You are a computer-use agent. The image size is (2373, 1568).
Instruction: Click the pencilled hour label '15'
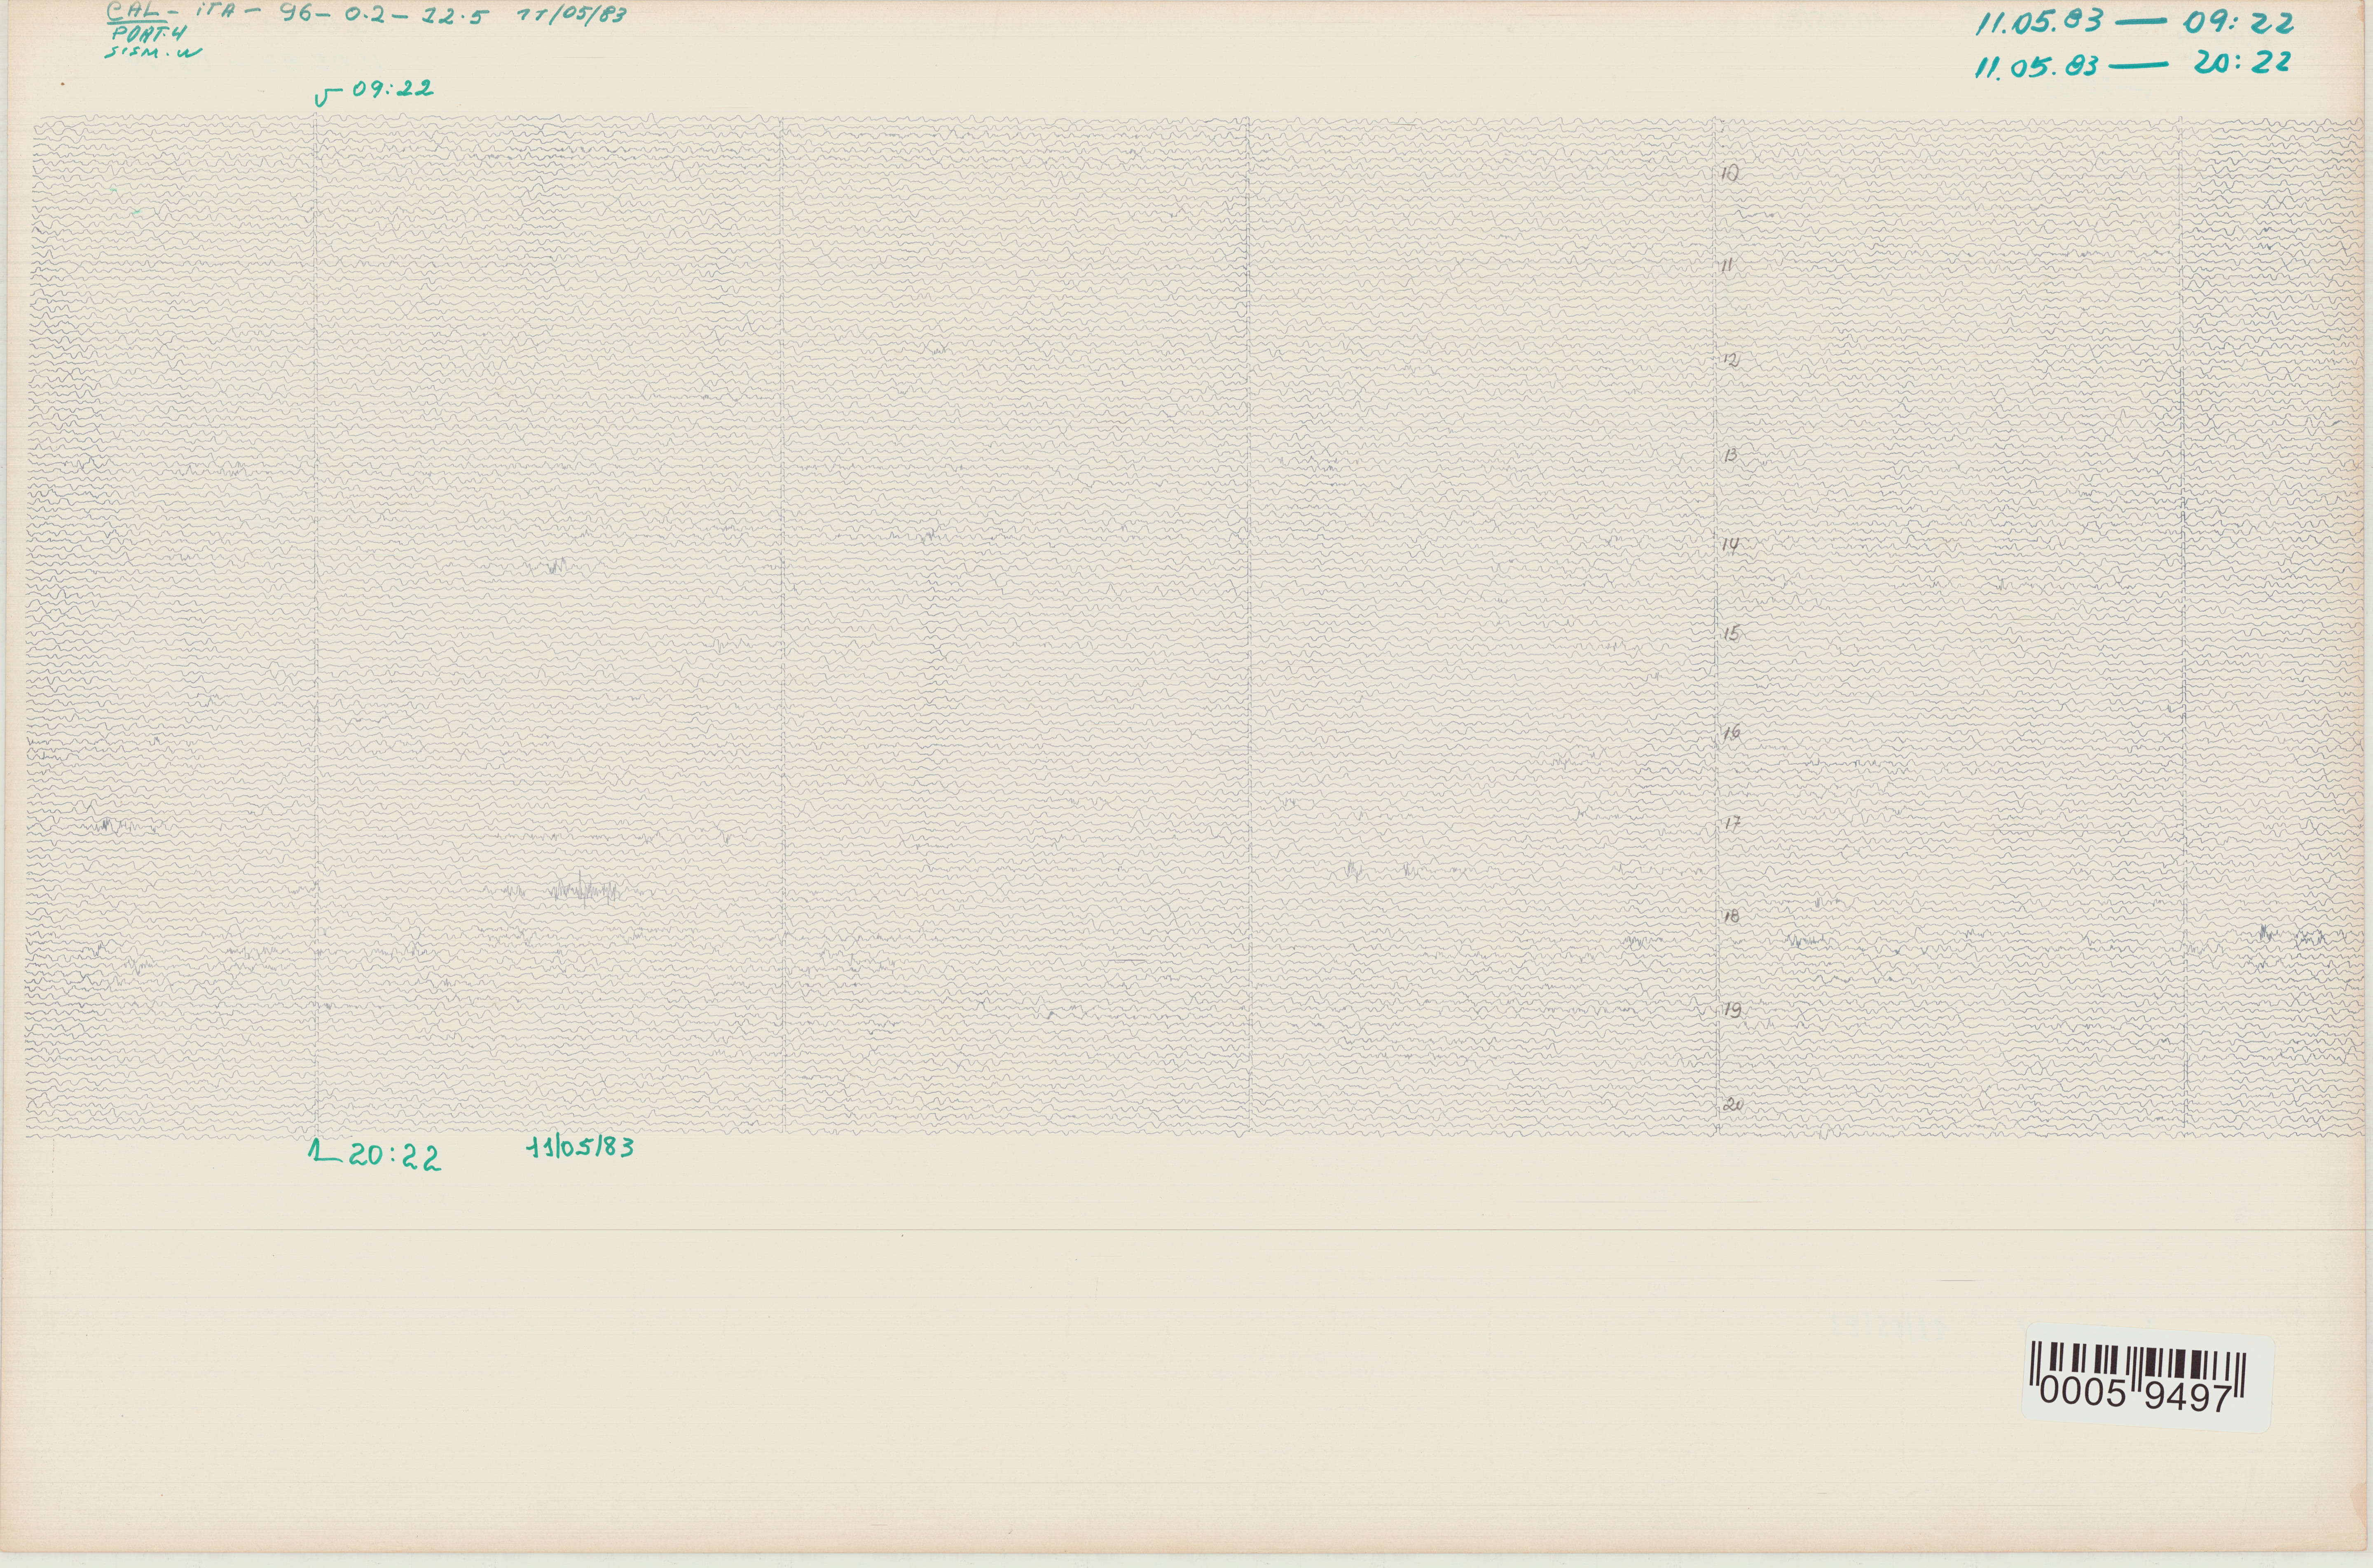pos(1732,634)
